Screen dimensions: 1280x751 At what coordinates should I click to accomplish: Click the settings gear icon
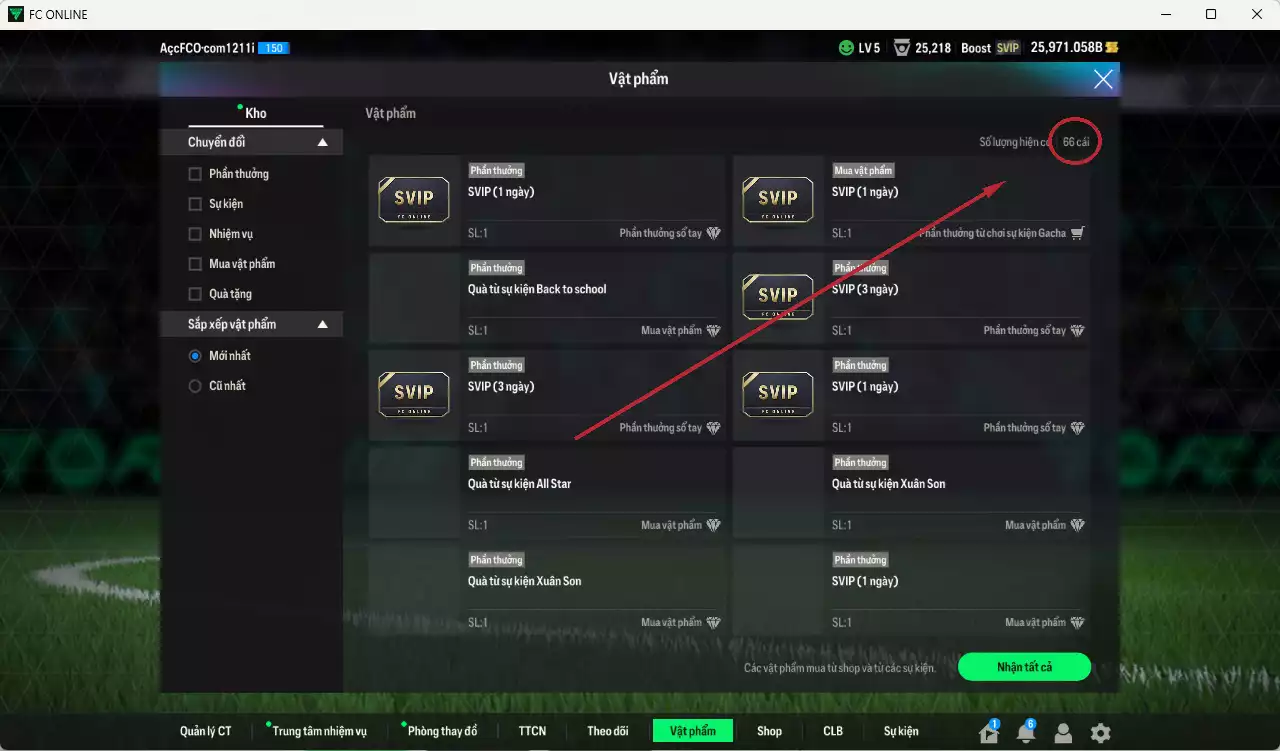pyautogui.click(x=1100, y=733)
